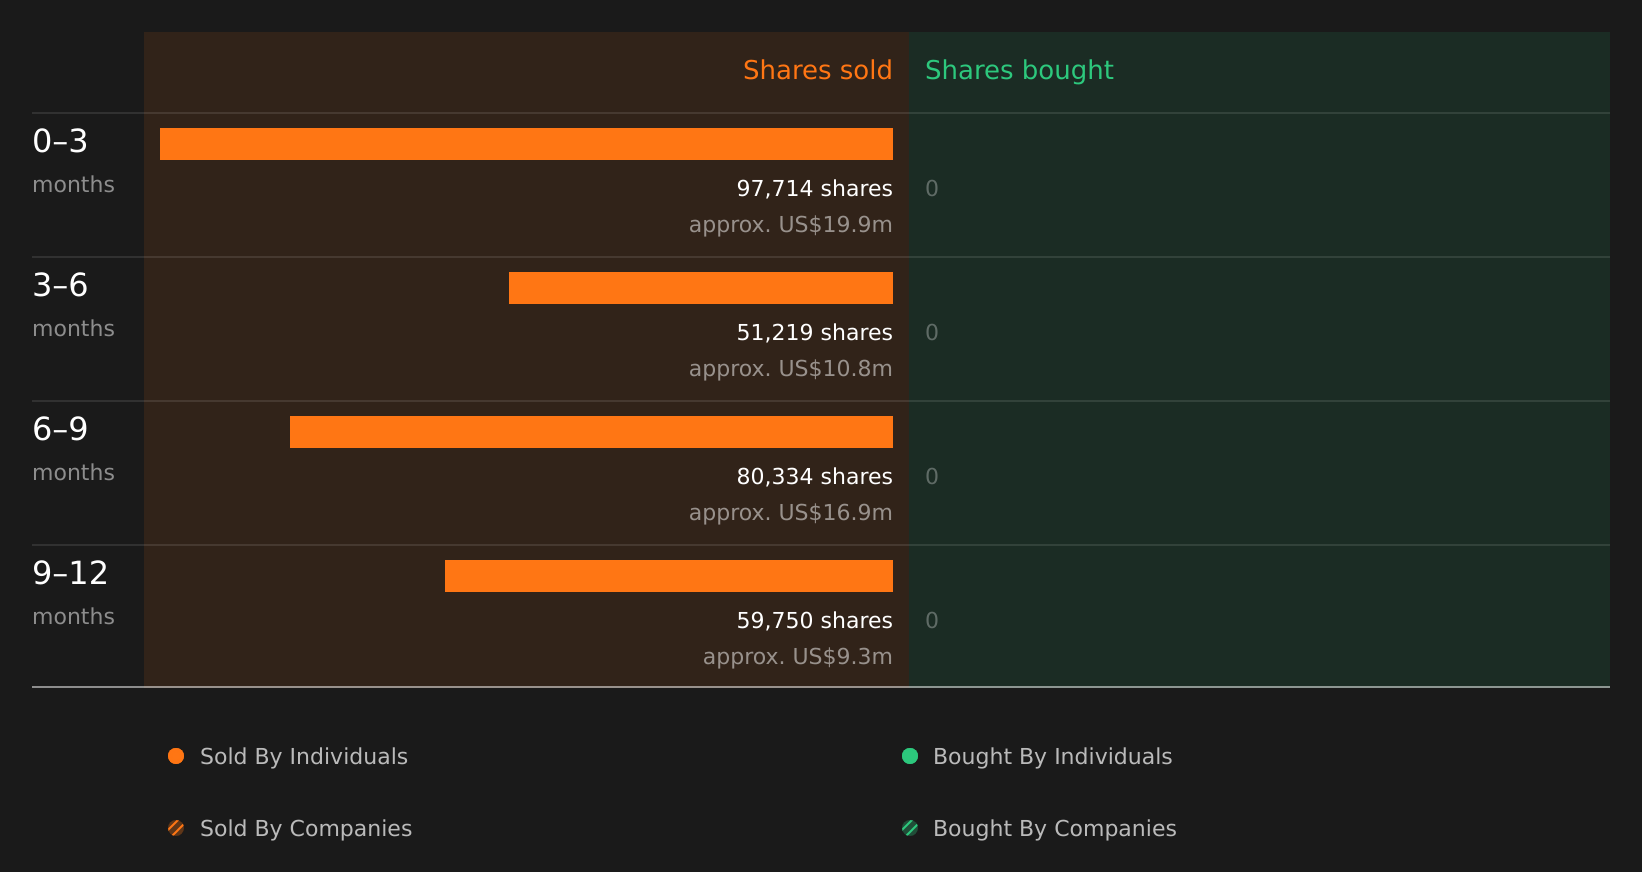Select the Bought By Companies legend label
The width and height of the screenshot is (1642, 872).
(x=1054, y=829)
